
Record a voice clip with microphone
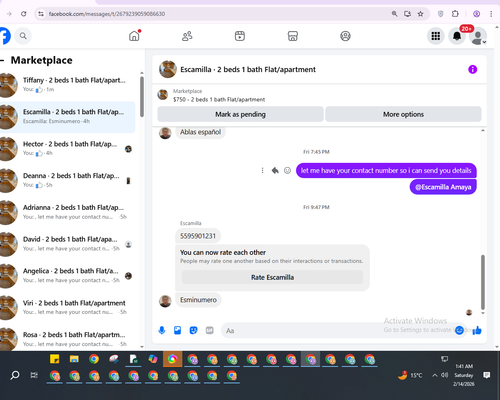(x=162, y=330)
